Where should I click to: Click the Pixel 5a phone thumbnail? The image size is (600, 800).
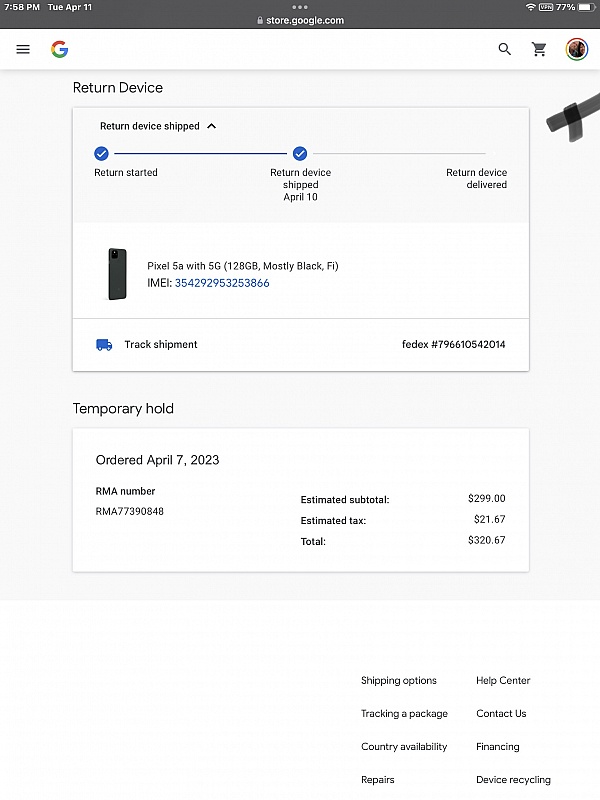117,274
